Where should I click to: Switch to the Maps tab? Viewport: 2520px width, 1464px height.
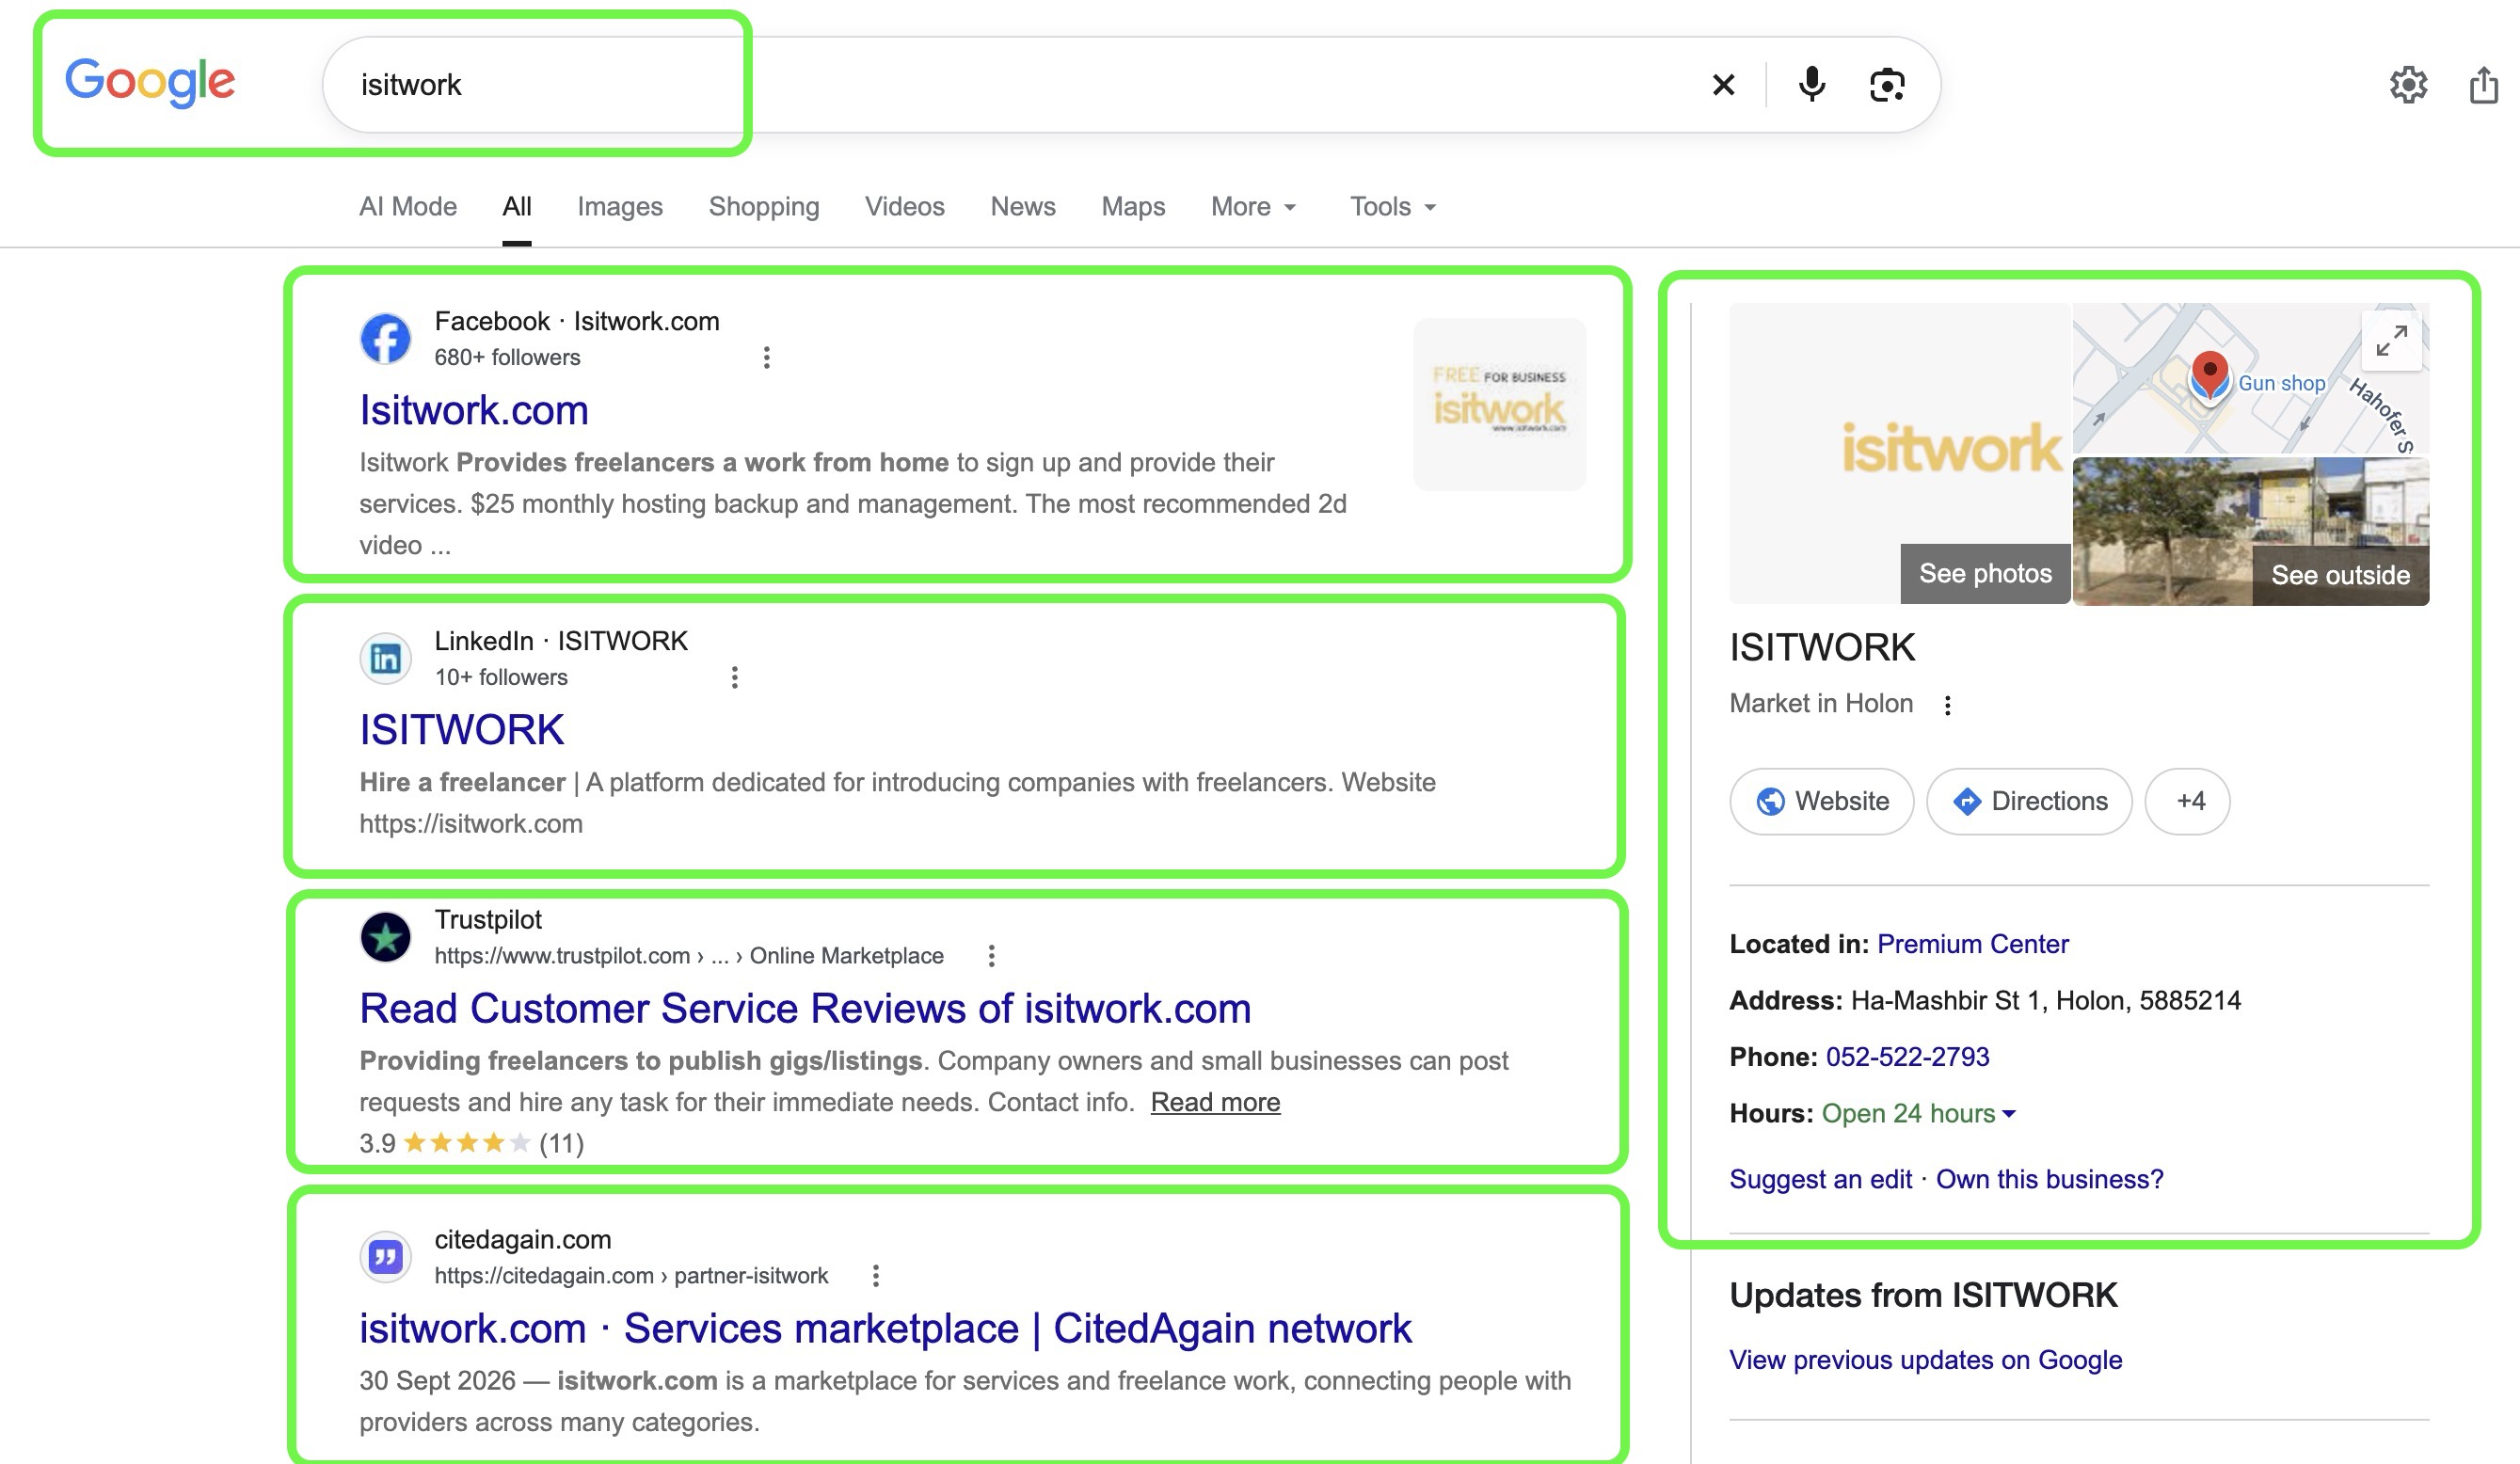(1133, 207)
